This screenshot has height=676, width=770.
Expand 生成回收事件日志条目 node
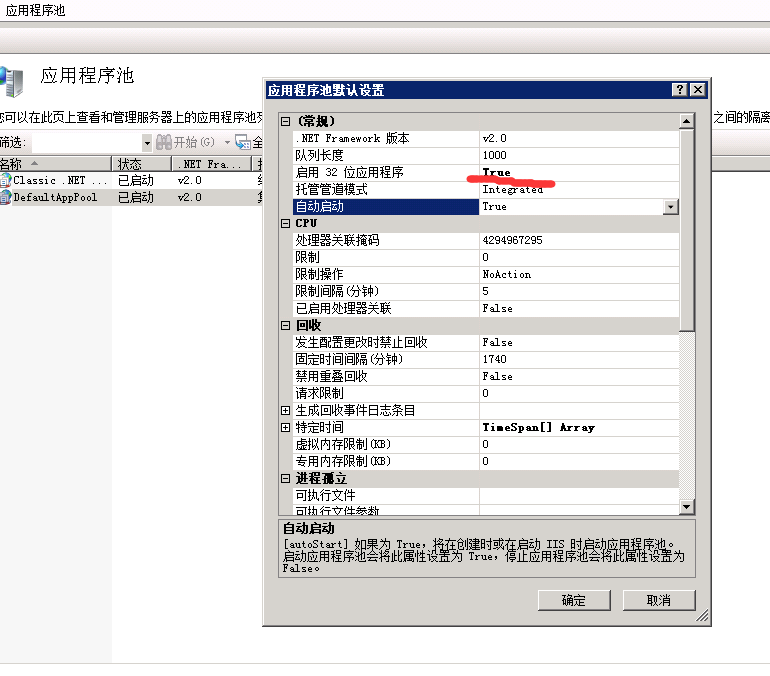(285, 411)
